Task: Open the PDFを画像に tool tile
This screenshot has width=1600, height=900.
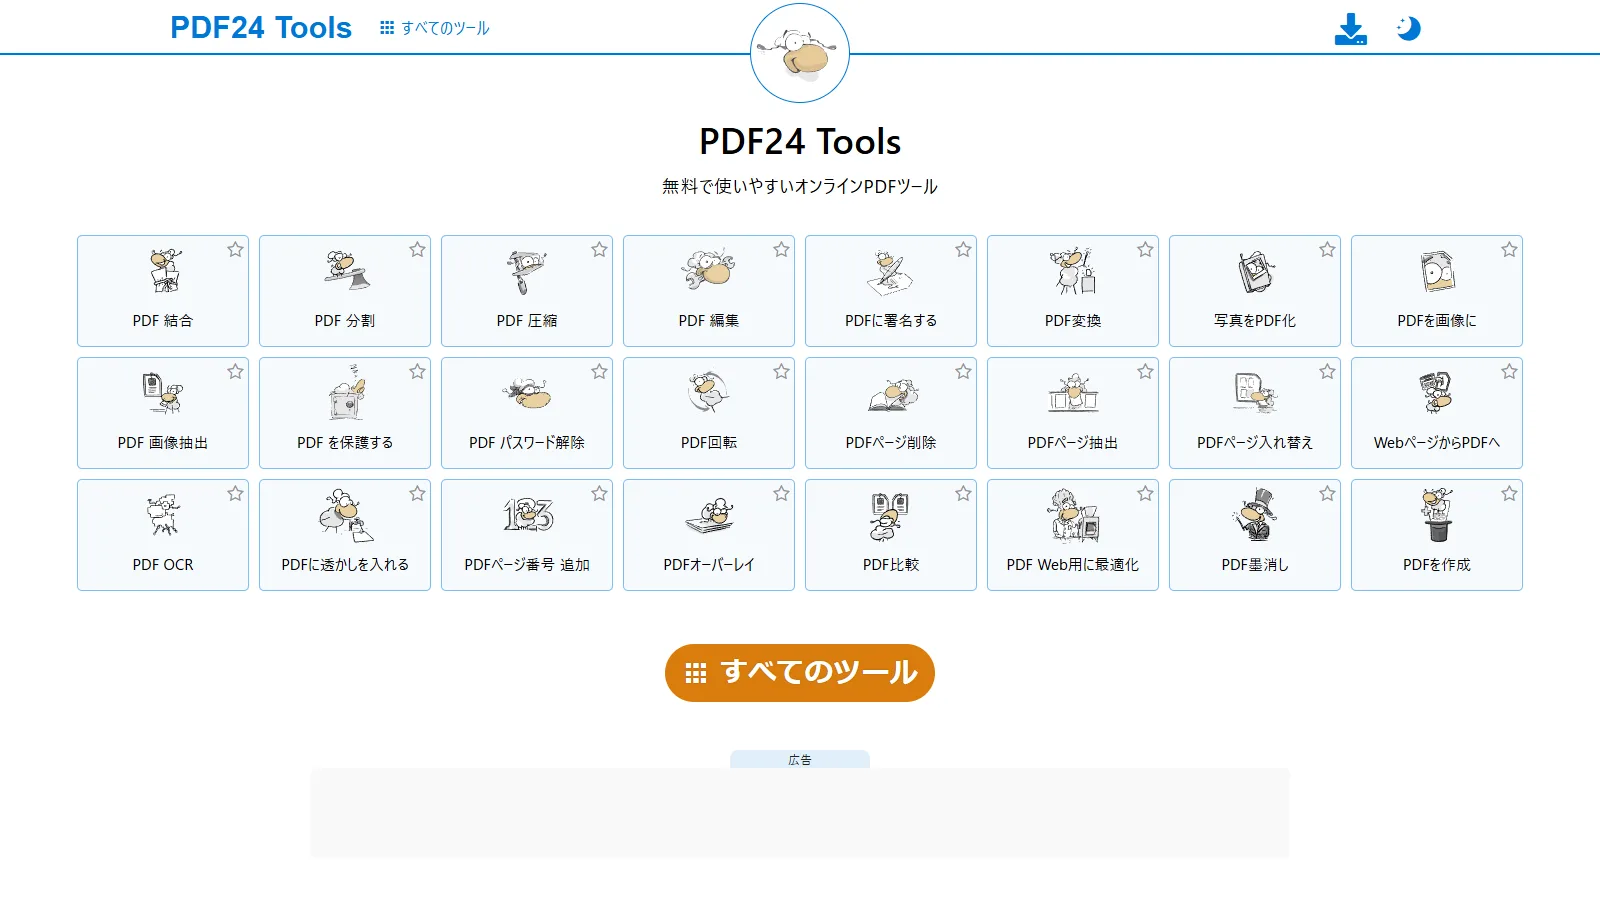Action: [1437, 291]
